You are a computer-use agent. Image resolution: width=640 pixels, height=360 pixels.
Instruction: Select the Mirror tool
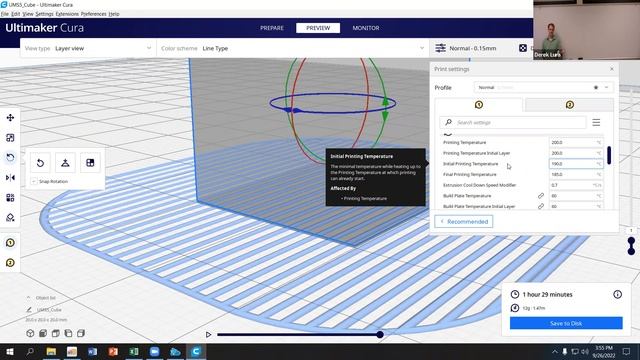10,178
